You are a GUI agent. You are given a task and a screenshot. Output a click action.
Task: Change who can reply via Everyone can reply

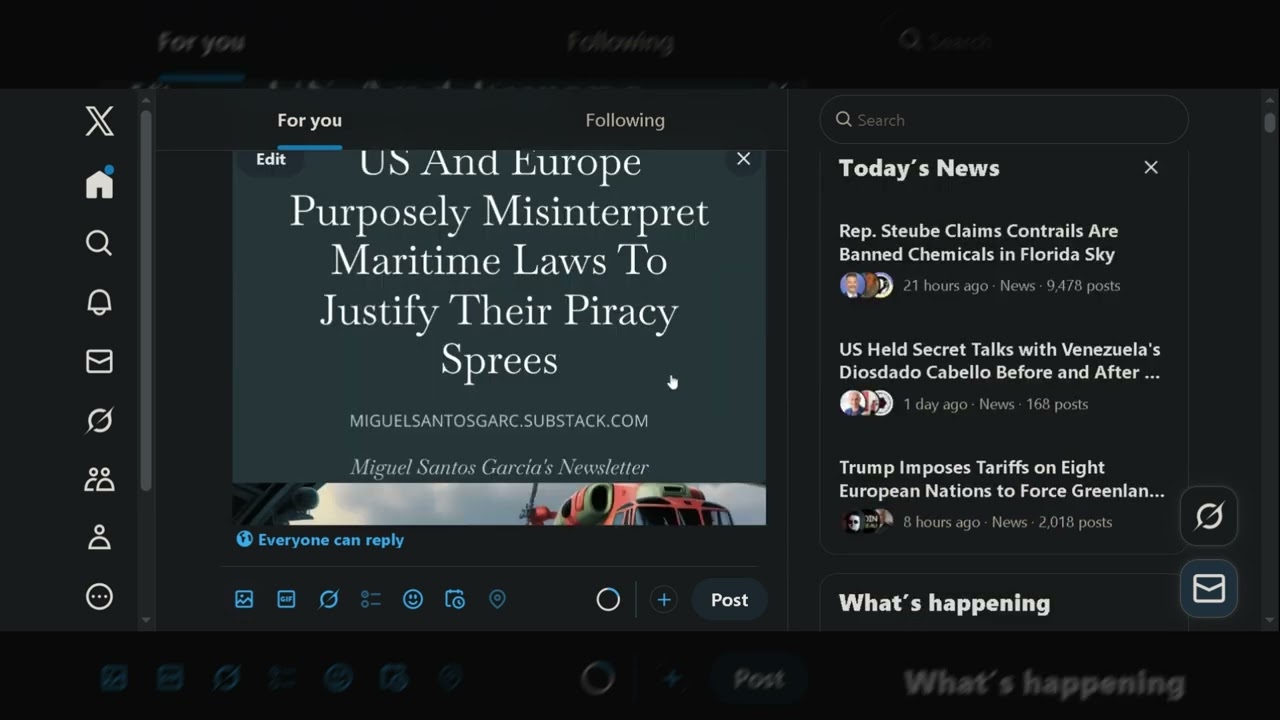[320, 539]
